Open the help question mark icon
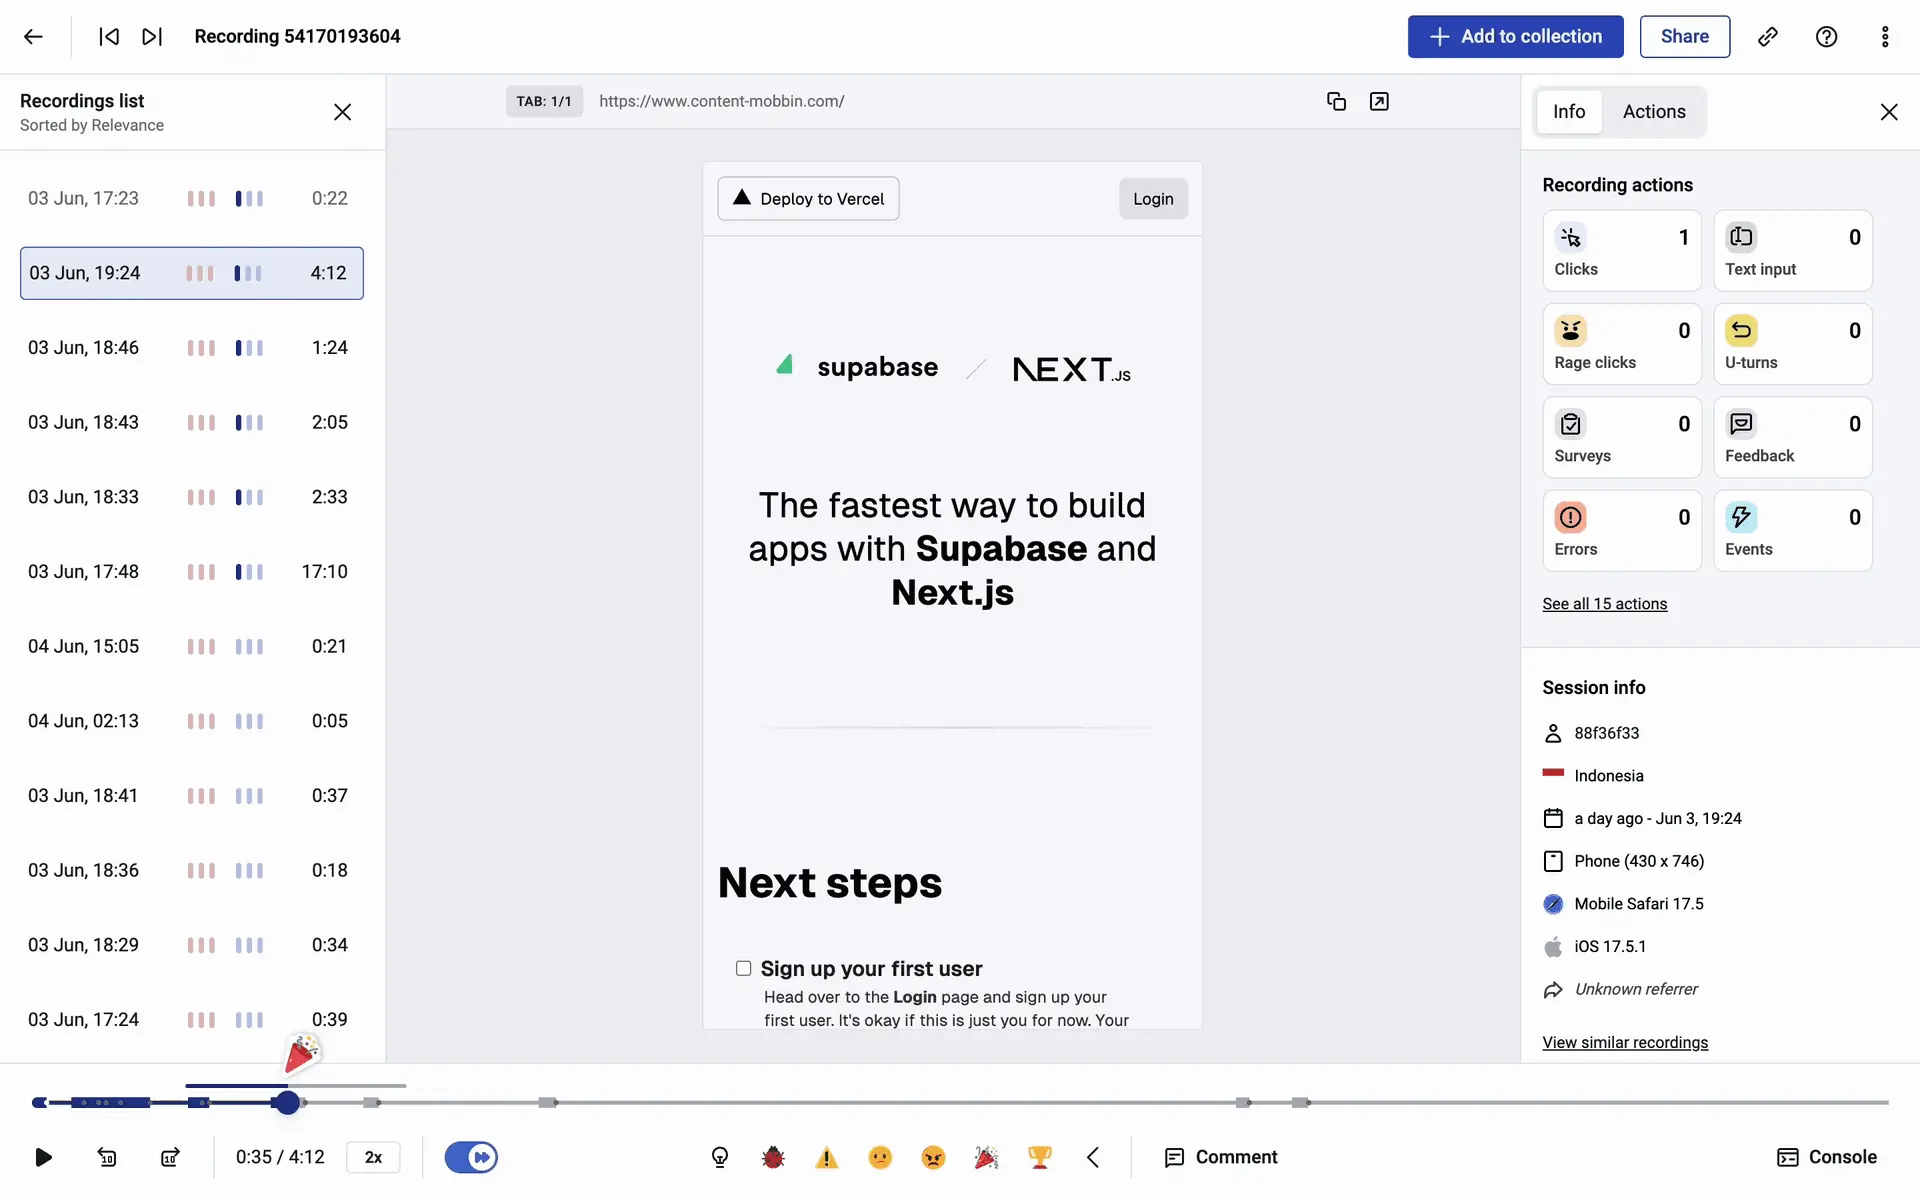Viewport: 1920px width, 1200px height. click(x=1826, y=37)
